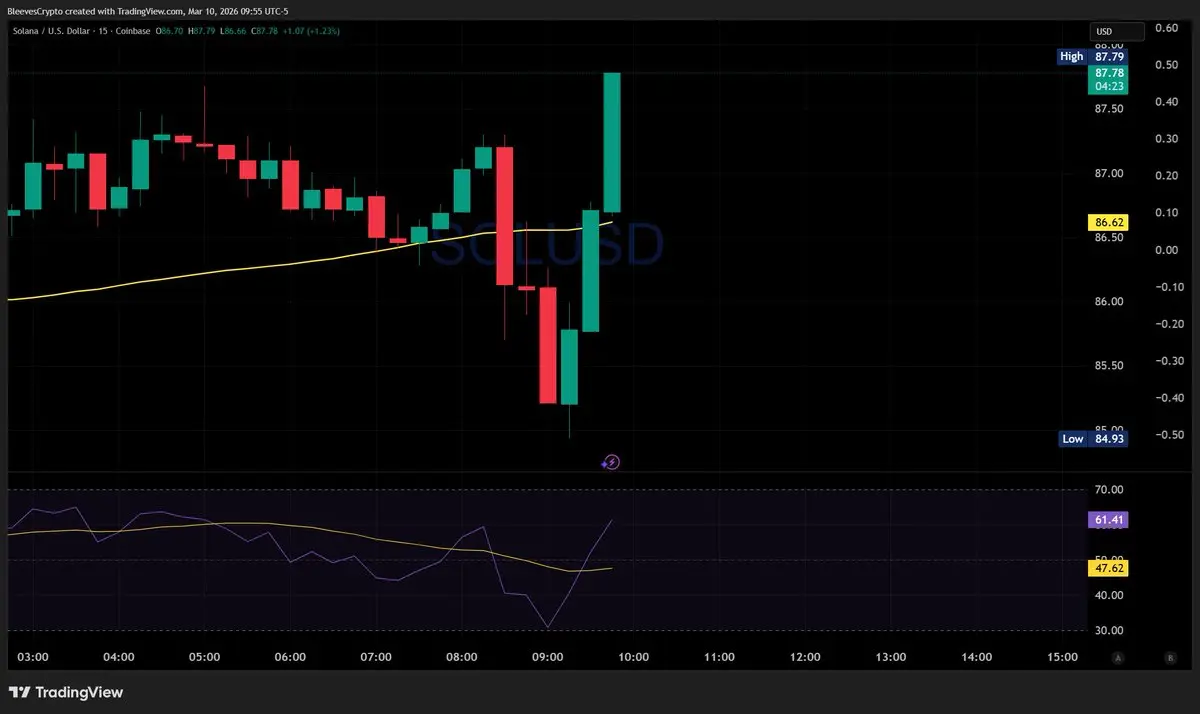Click the large red candle after 08:00

pyautogui.click(x=504, y=216)
